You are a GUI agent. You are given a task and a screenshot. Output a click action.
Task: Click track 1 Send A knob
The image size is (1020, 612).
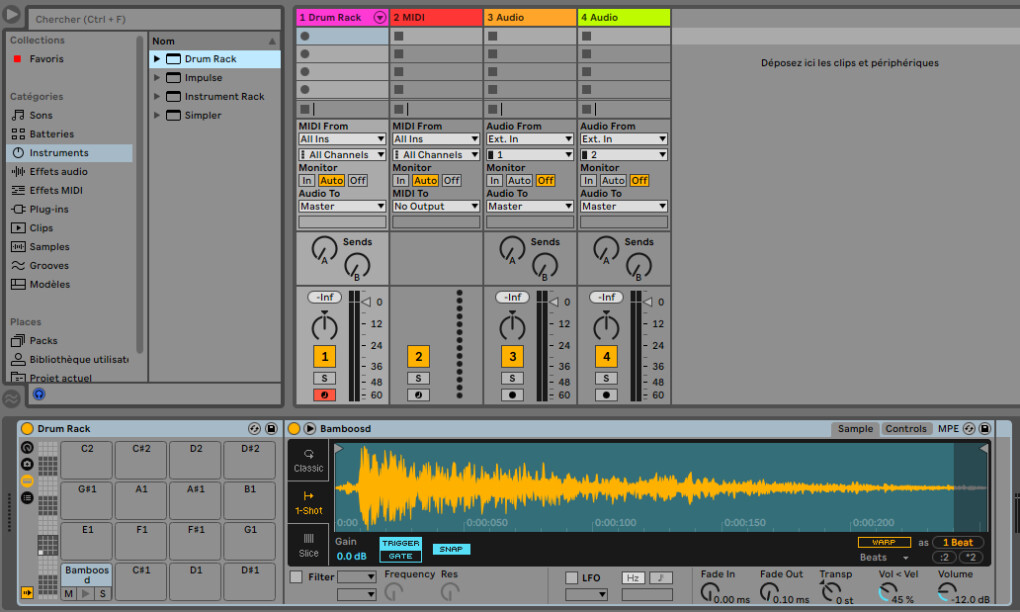pos(324,250)
